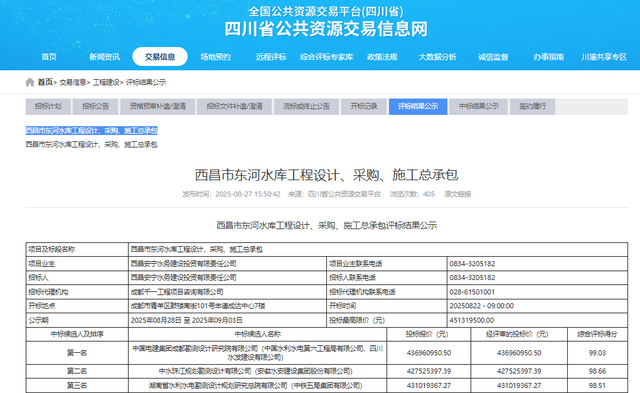Go to 政策法规 in the navigation
This screenshot has height=393, width=640.
(x=382, y=57)
